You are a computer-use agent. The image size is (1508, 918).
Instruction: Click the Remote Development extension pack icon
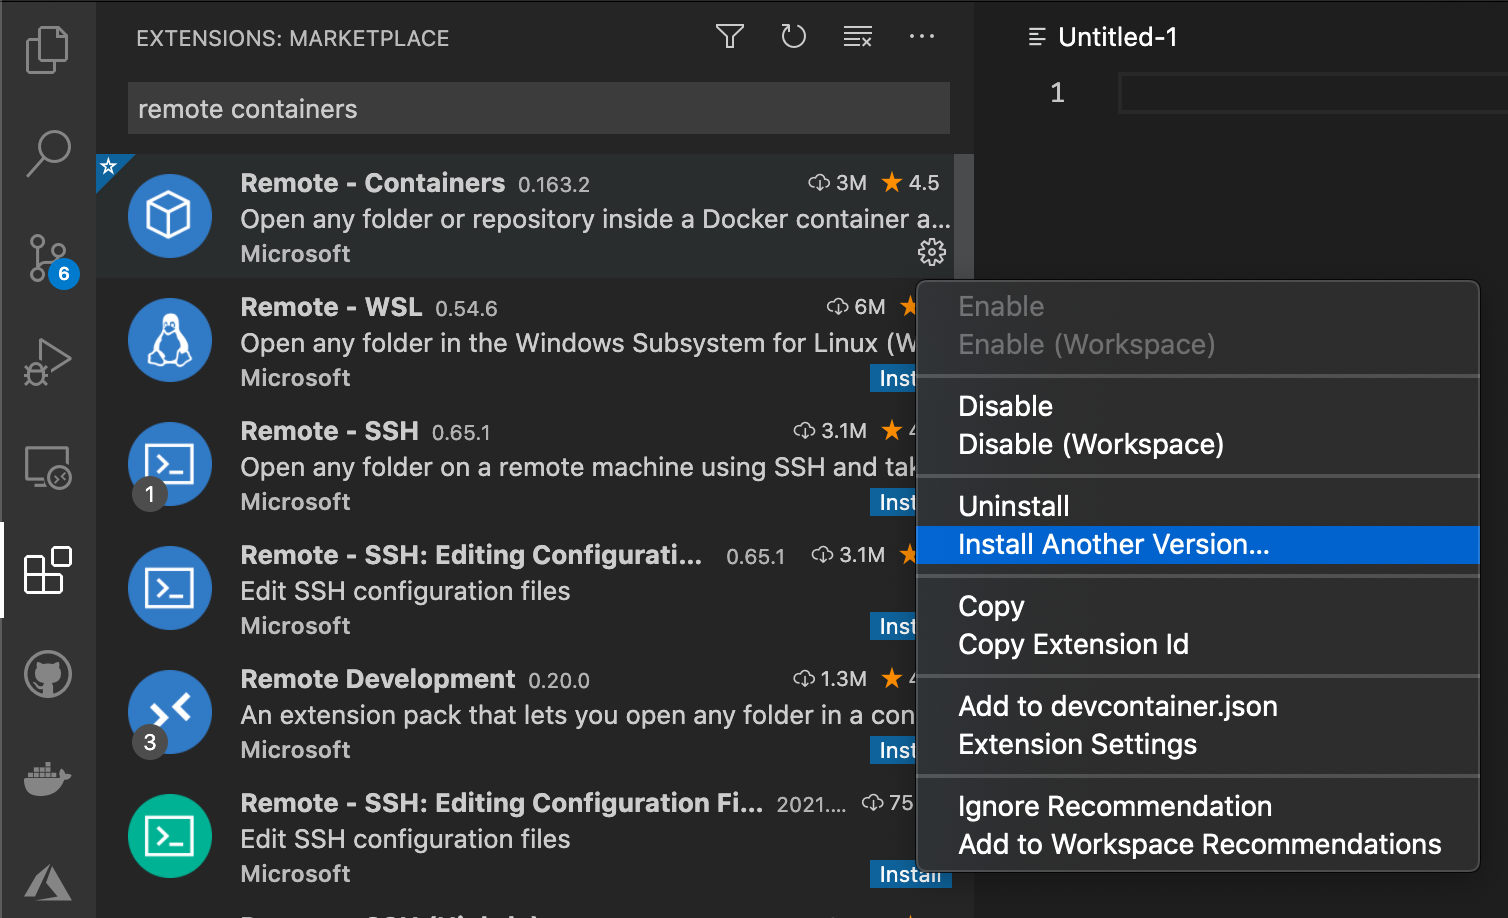click(x=169, y=712)
